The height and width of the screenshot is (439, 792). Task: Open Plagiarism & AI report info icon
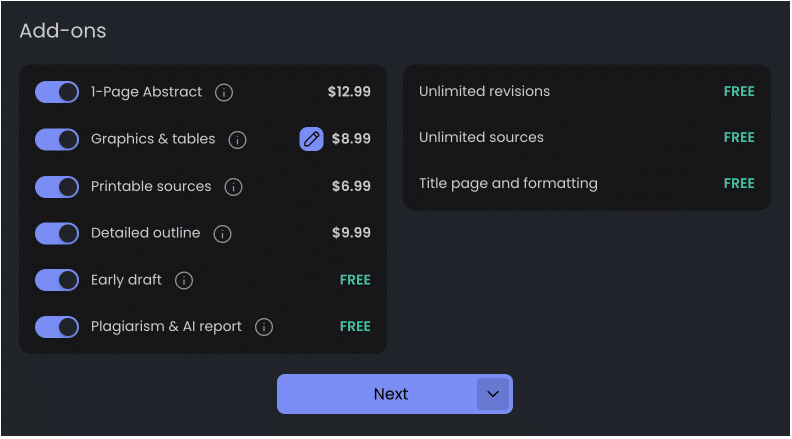[x=264, y=327]
